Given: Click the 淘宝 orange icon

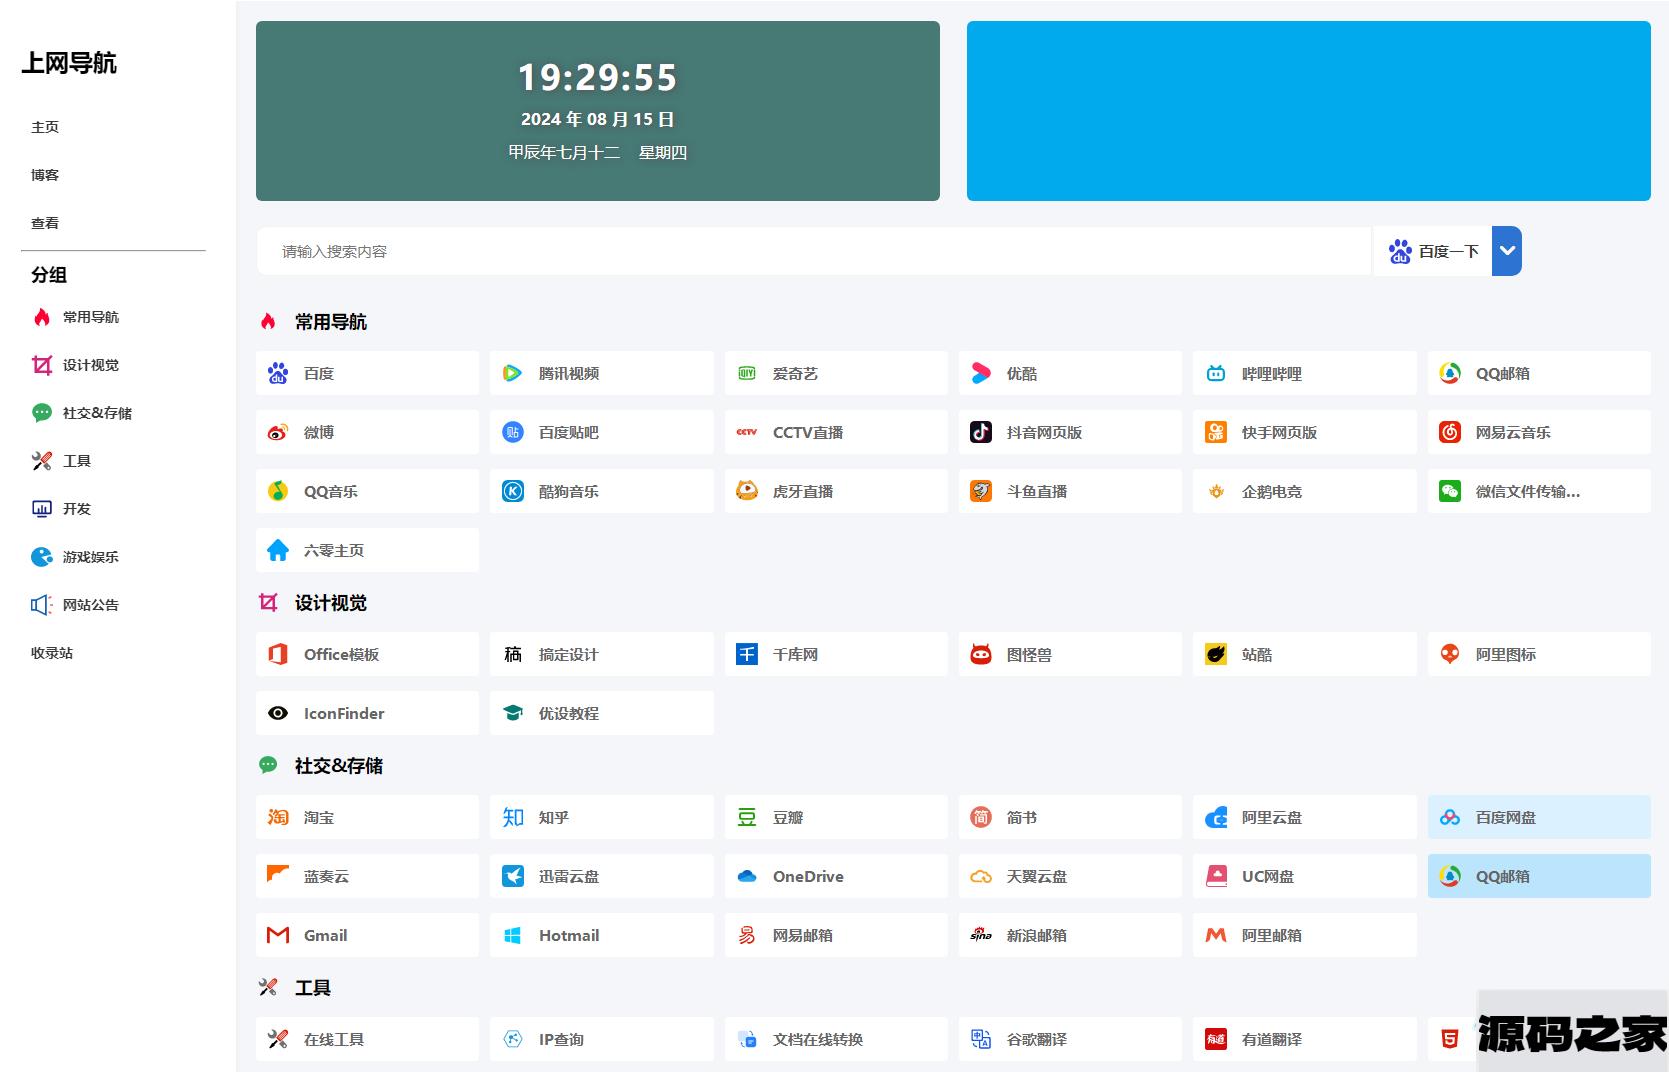Looking at the screenshot, I should click(x=278, y=817).
